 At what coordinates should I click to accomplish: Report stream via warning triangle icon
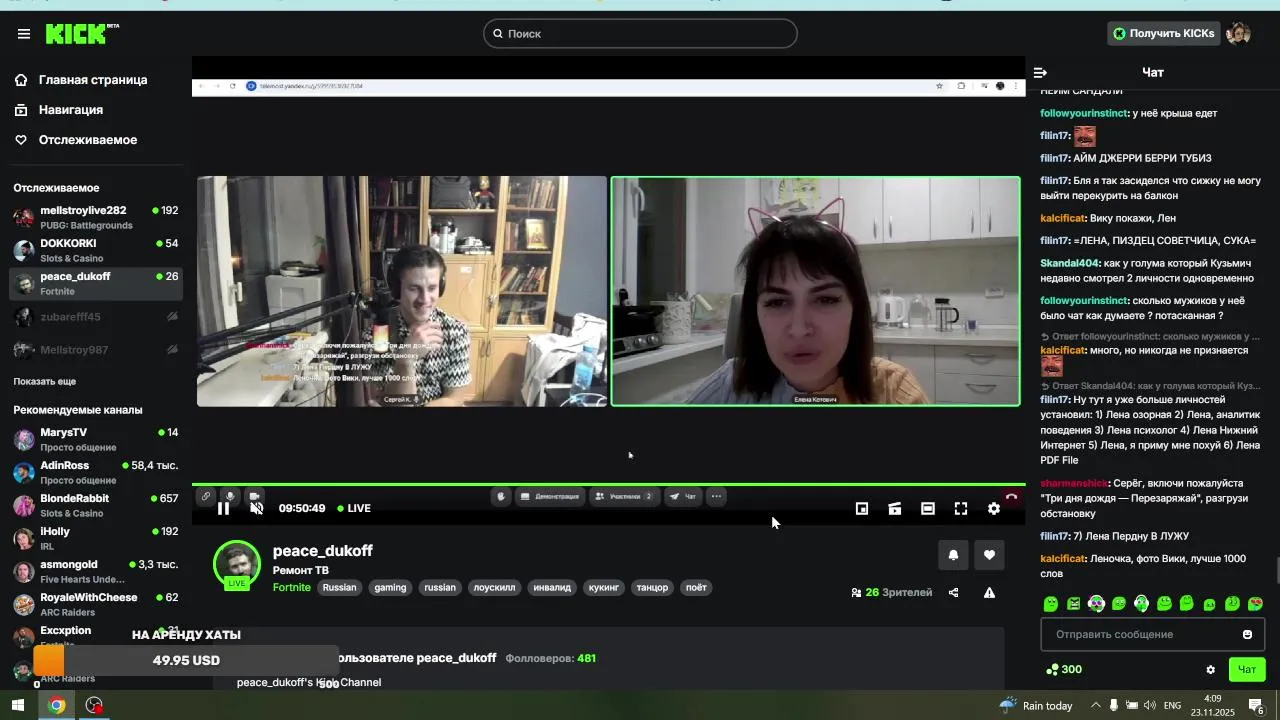coord(989,592)
